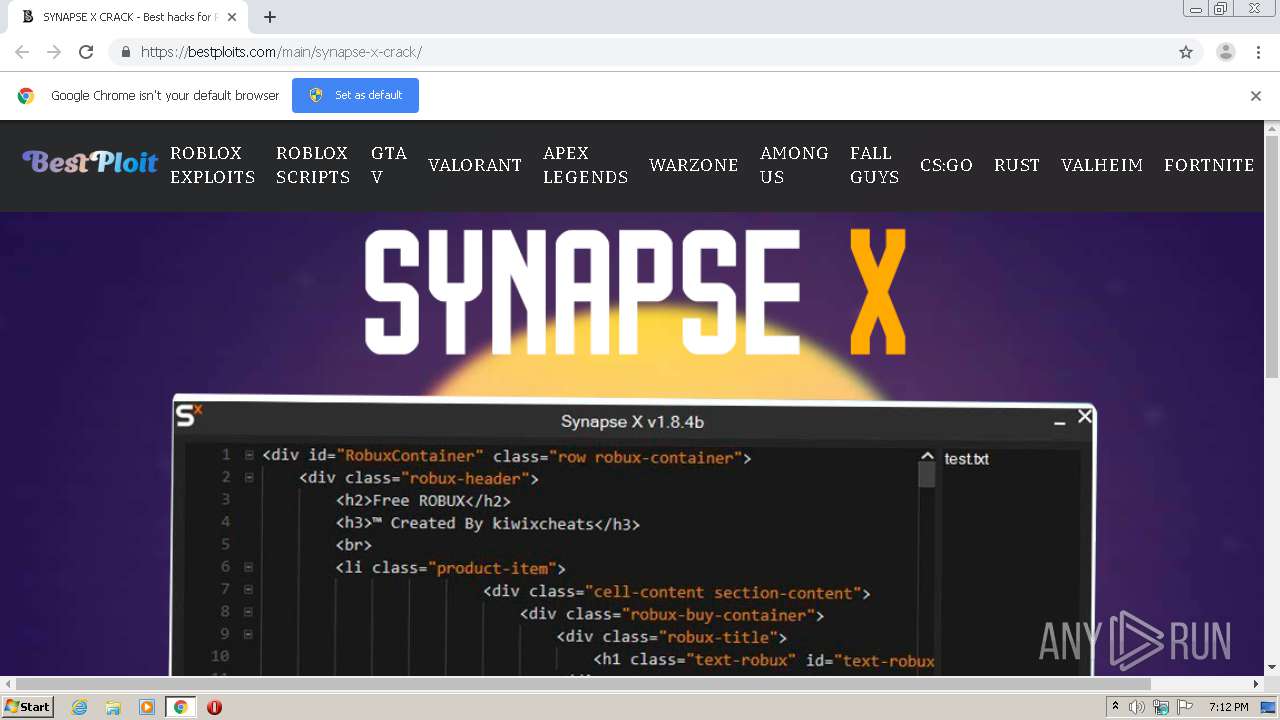Click the page scroll down arrow

(x=1272, y=668)
